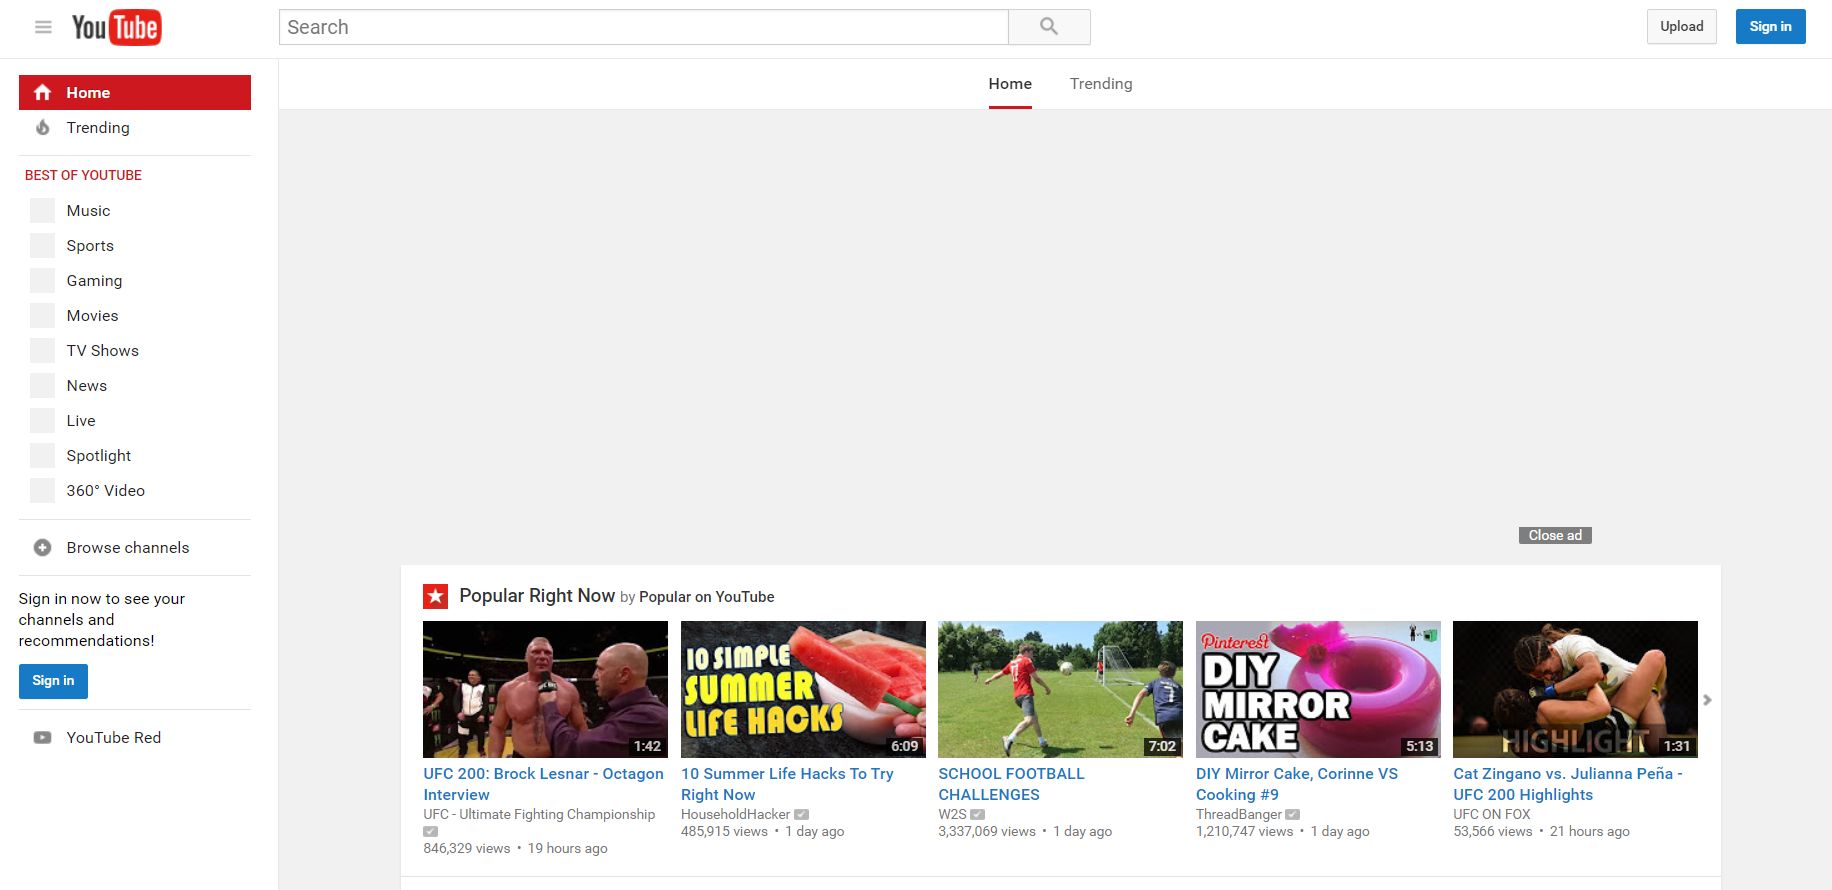The image size is (1832, 890).
Task: Show next videos with the right arrow
Action: [x=1708, y=700]
